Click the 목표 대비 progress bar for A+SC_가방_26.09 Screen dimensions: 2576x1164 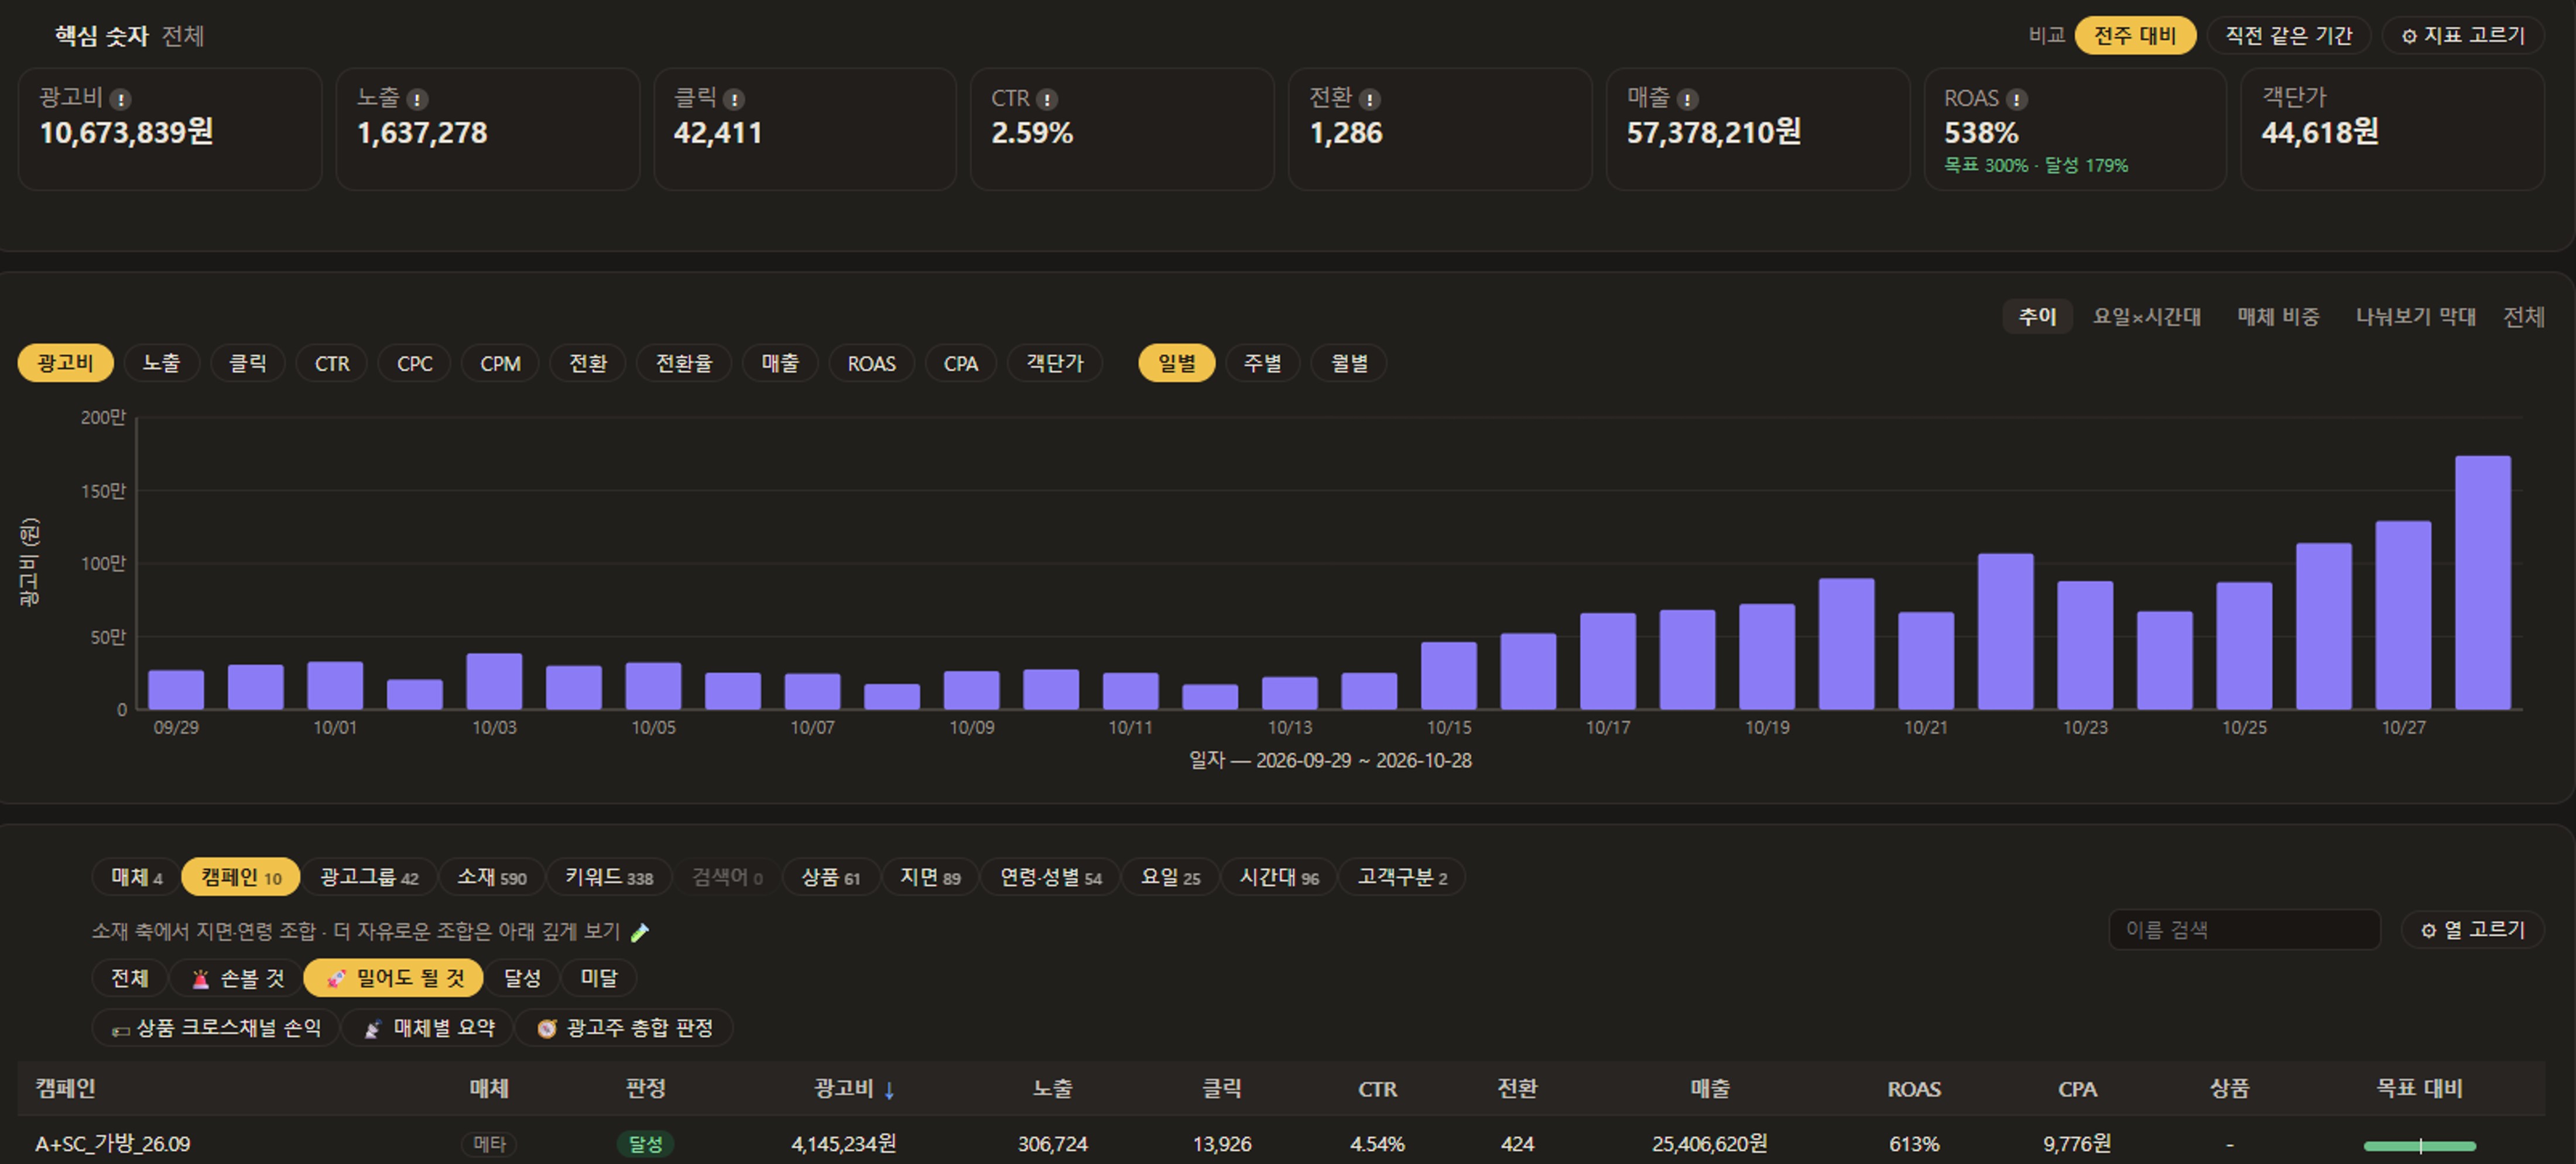[x=2419, y=1146]
